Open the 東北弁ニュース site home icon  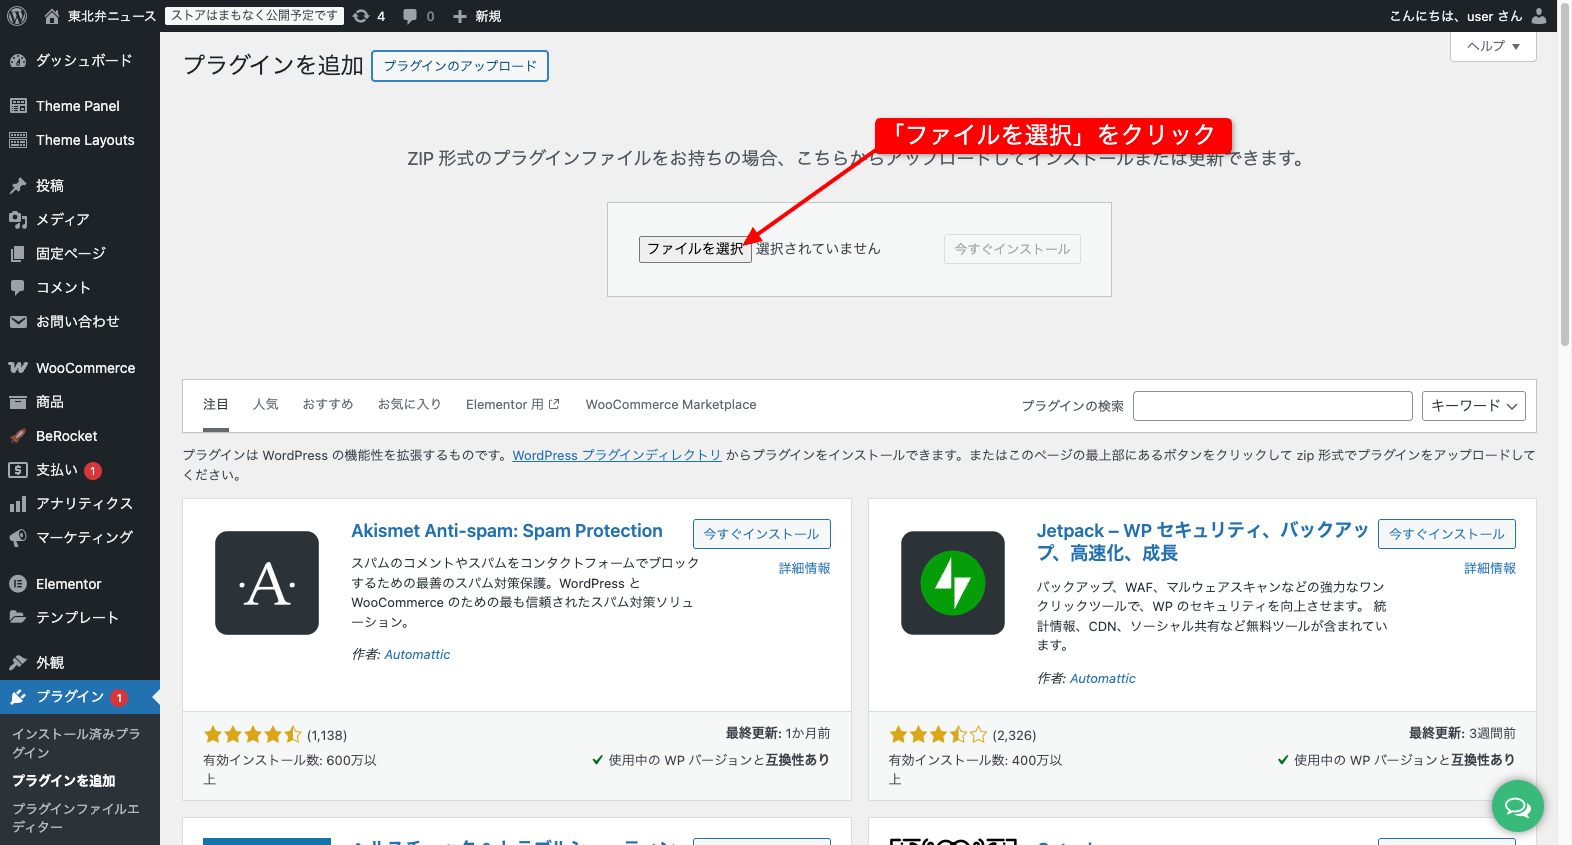click(x=52, y=16)
